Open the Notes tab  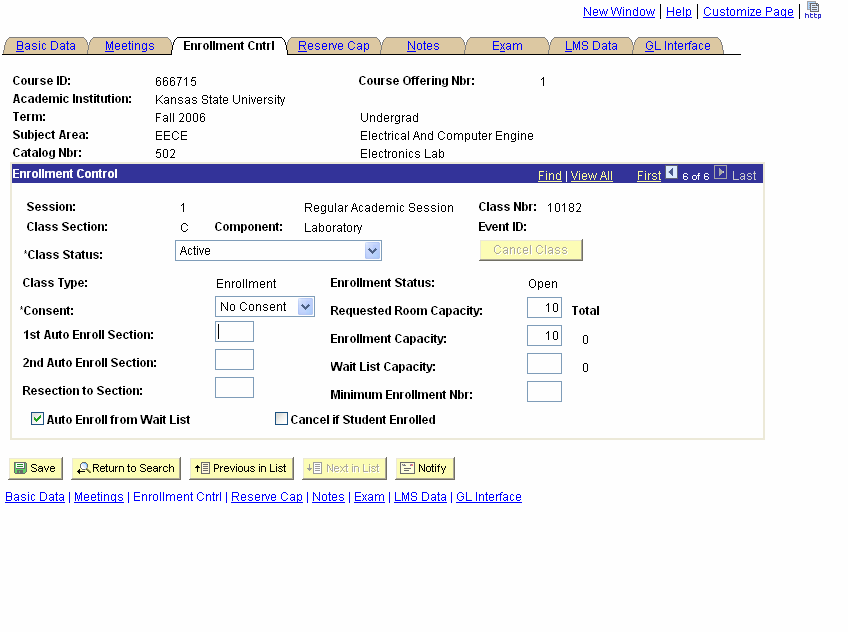[x=423, y=46]
